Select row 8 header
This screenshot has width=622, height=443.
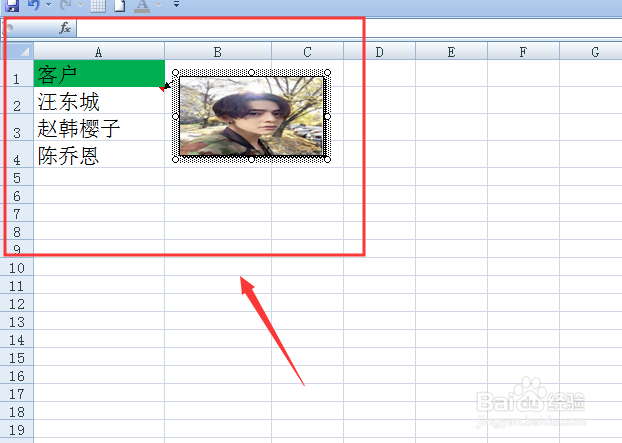[x=17, y=231]
